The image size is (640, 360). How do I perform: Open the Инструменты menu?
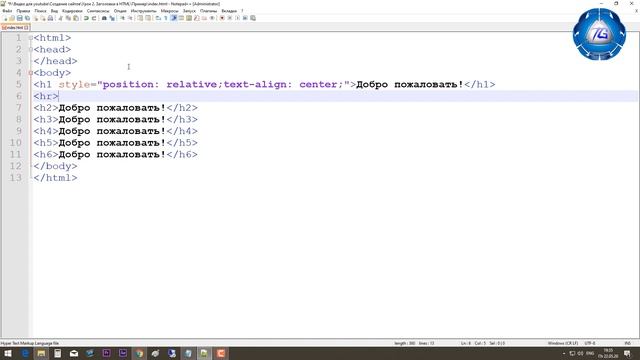[144, 11]
